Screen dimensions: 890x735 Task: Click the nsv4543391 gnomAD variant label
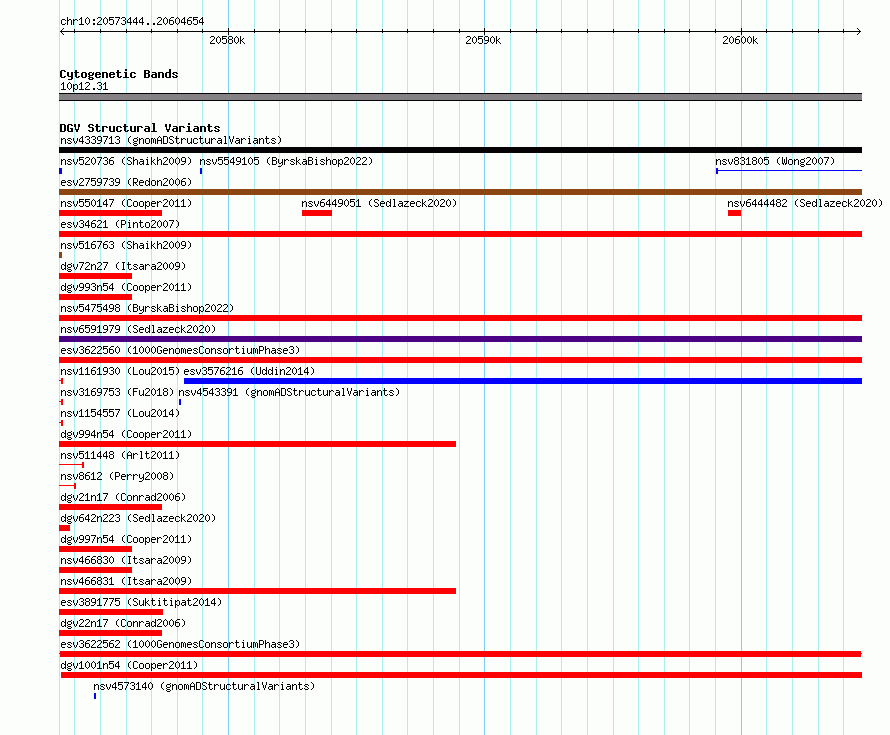tap(289, 392)
